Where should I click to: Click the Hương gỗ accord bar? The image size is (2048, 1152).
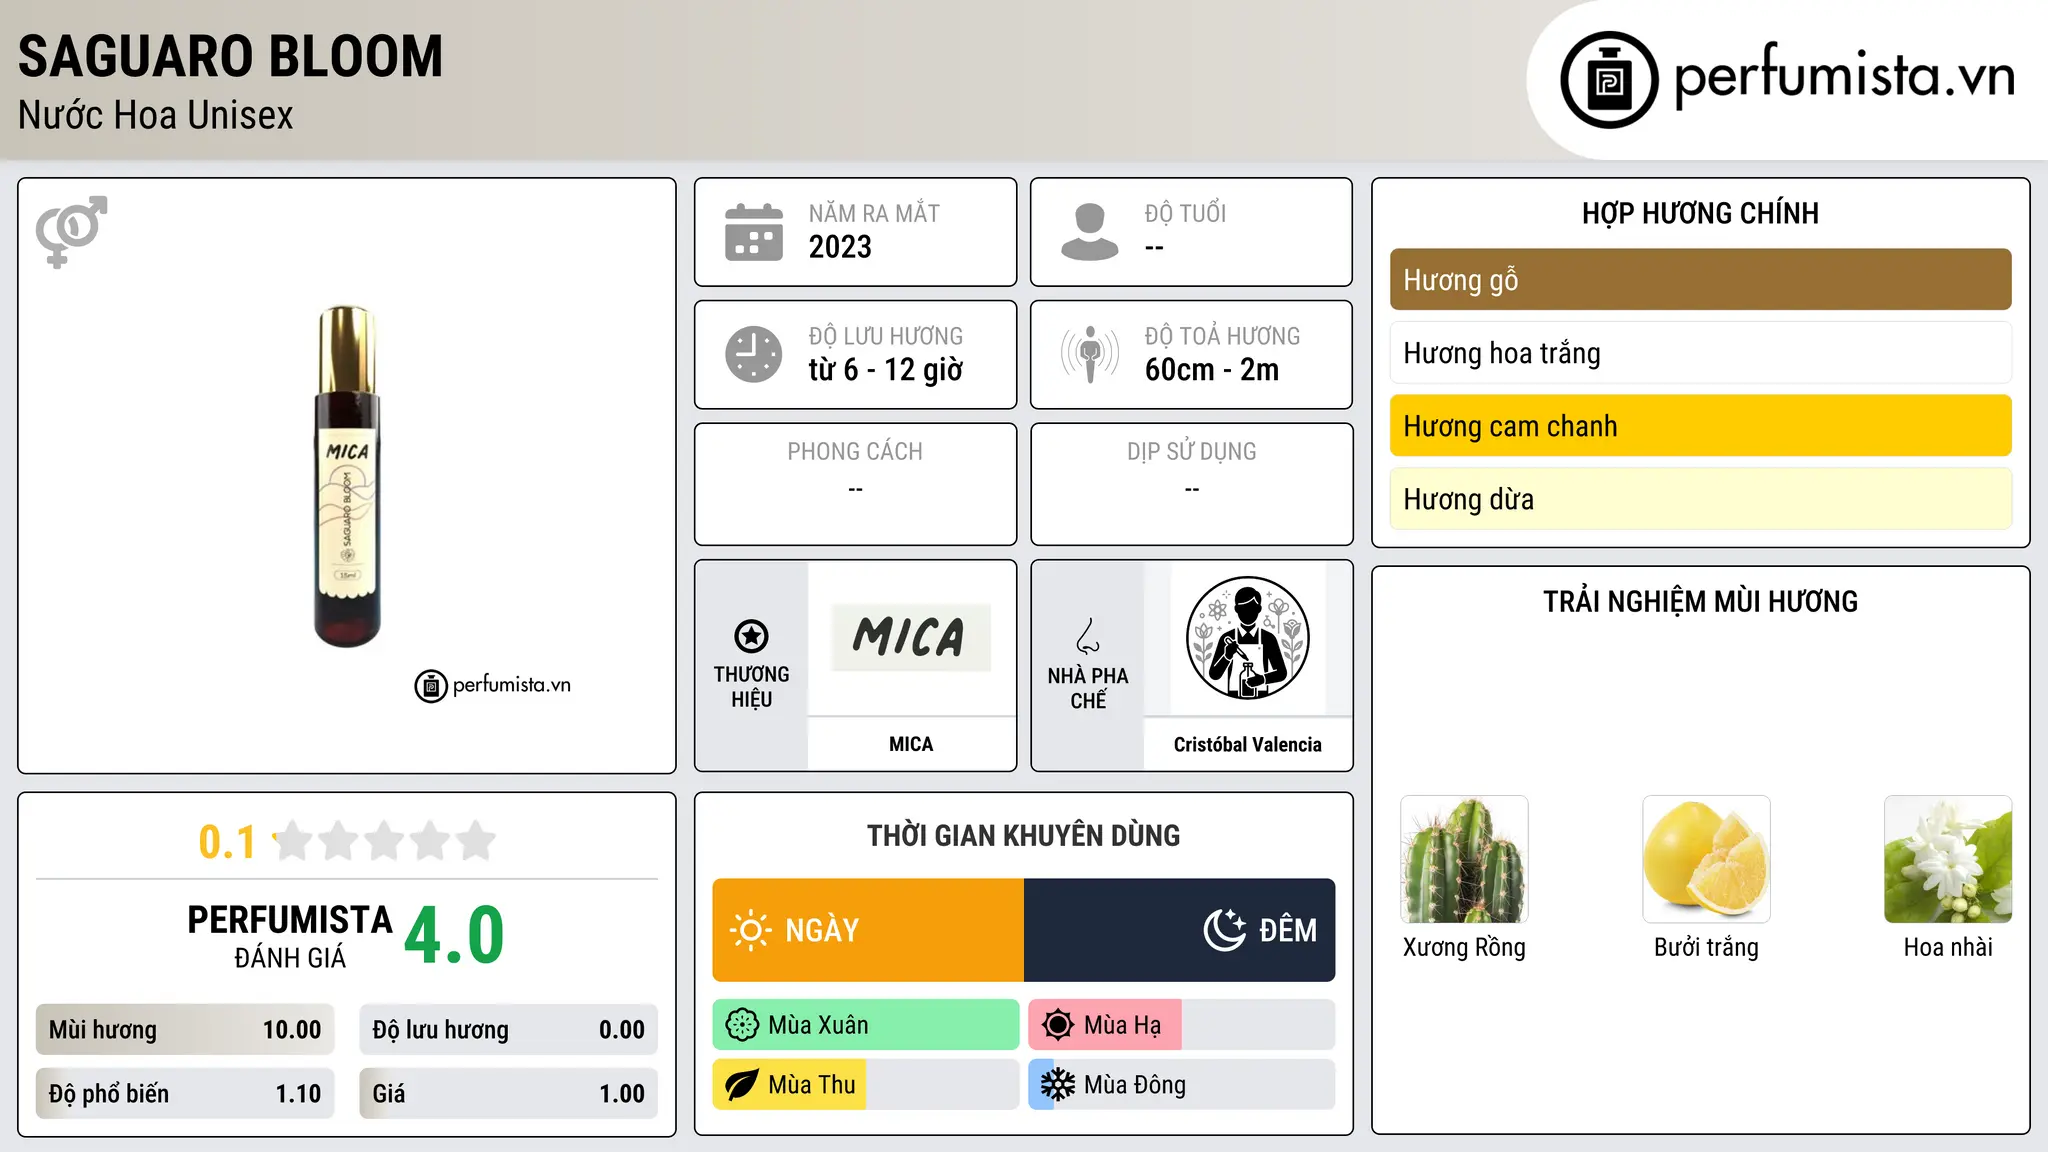[x=1700, y=280]
